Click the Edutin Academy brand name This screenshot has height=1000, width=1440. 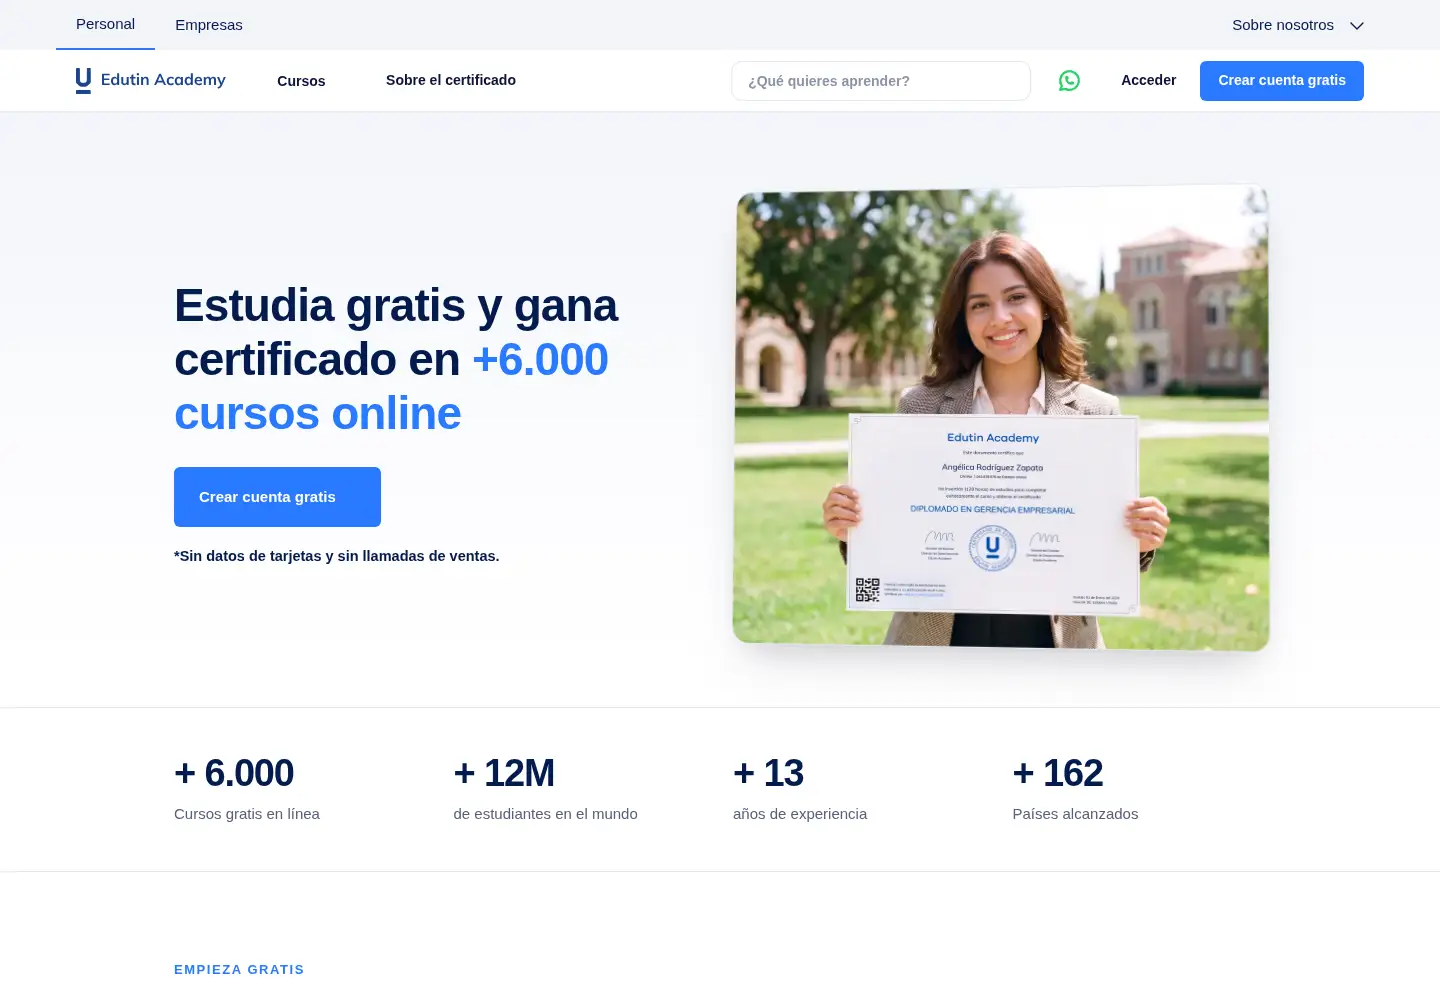click(163, 80)
